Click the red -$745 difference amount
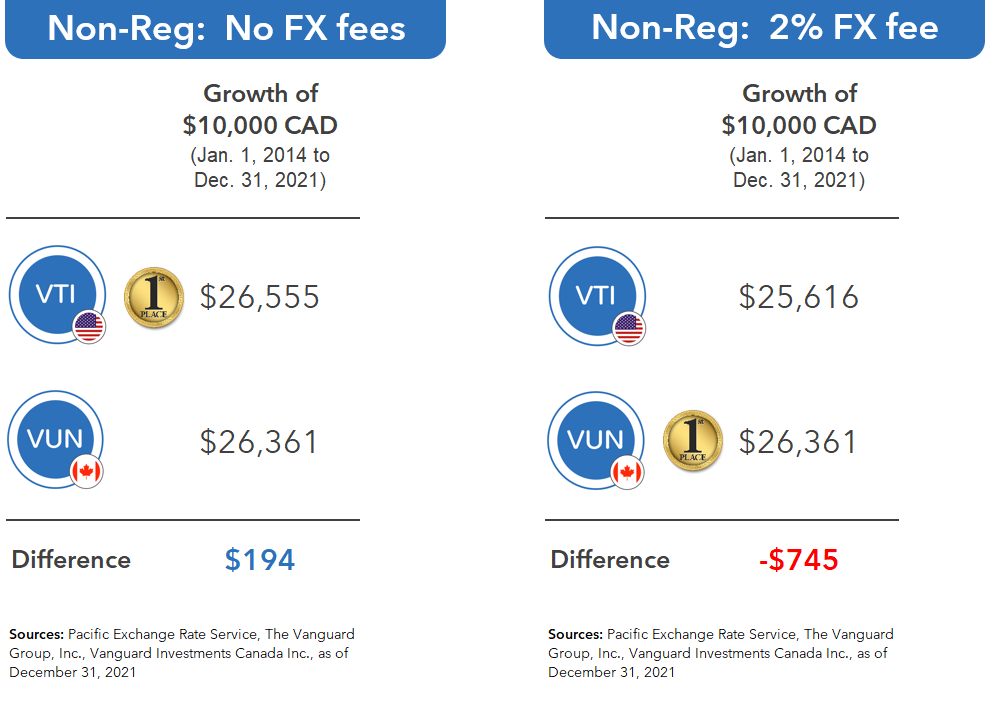This screenshot has width=993, height=715. coord(798,559)
